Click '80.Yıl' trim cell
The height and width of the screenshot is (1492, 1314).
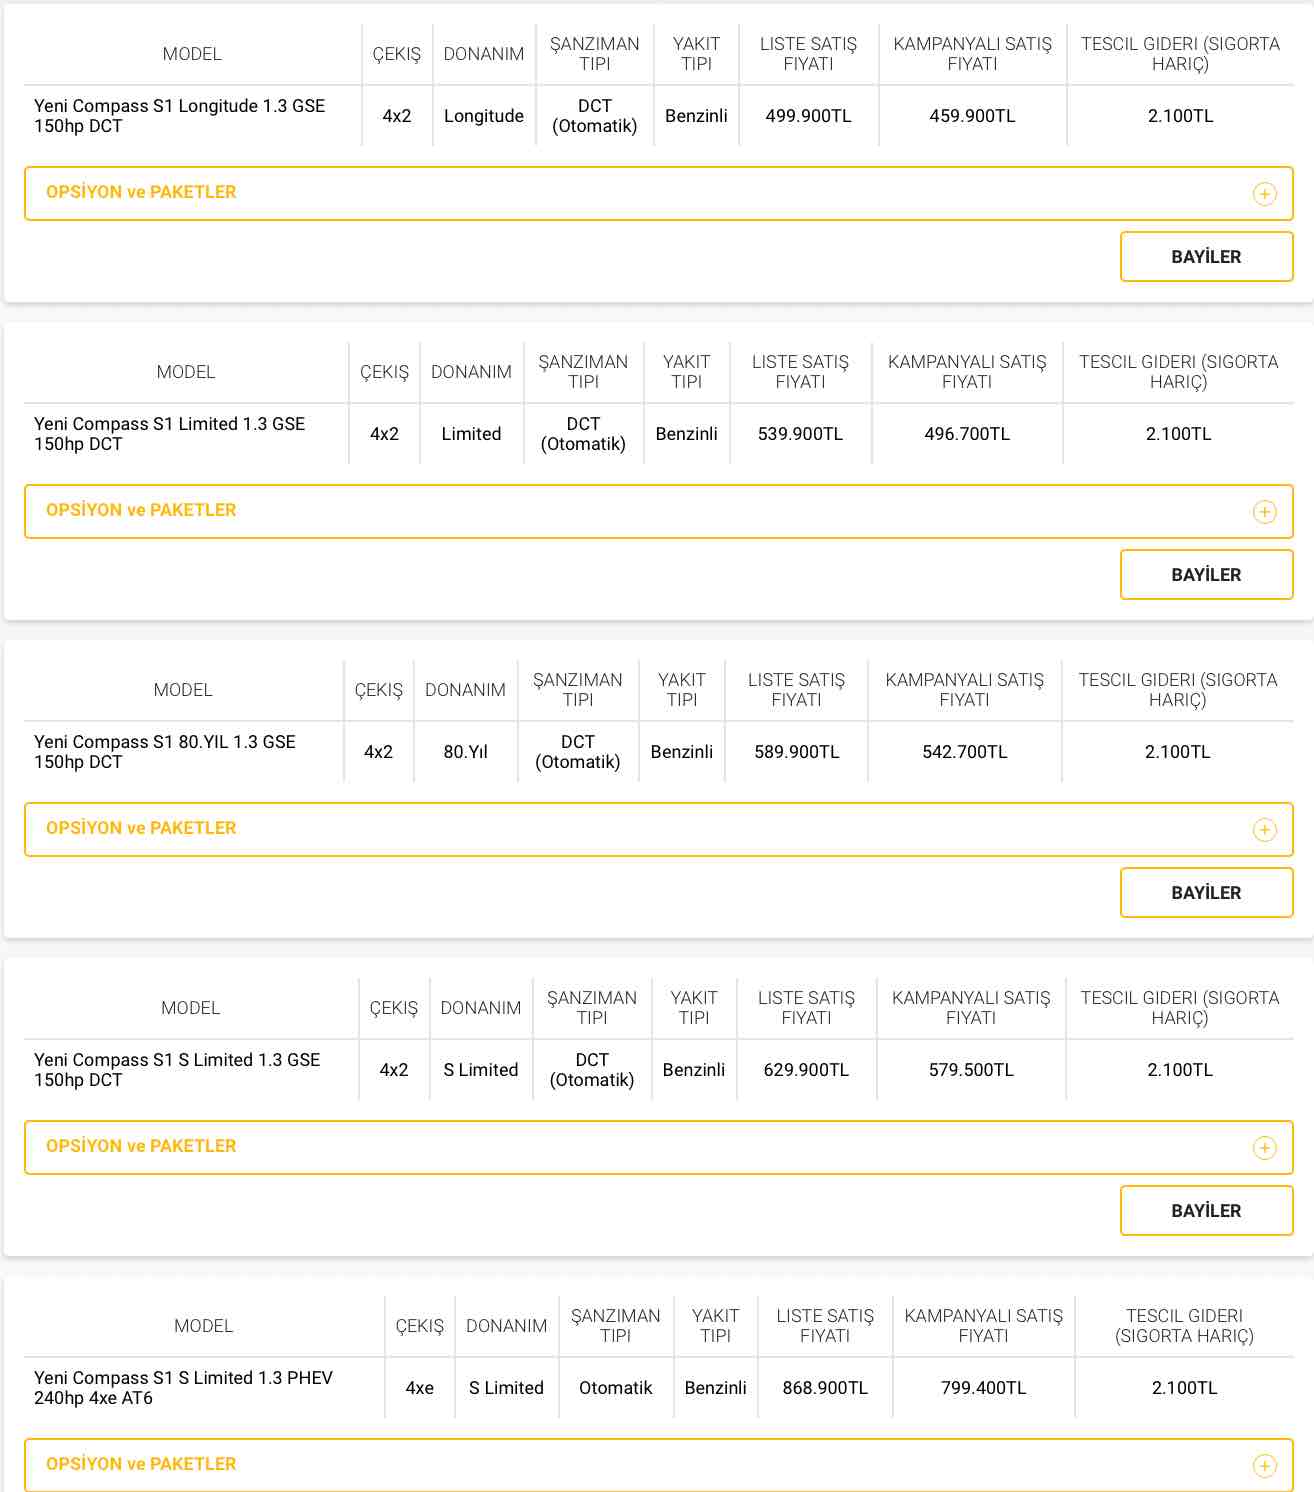[465, 752]
